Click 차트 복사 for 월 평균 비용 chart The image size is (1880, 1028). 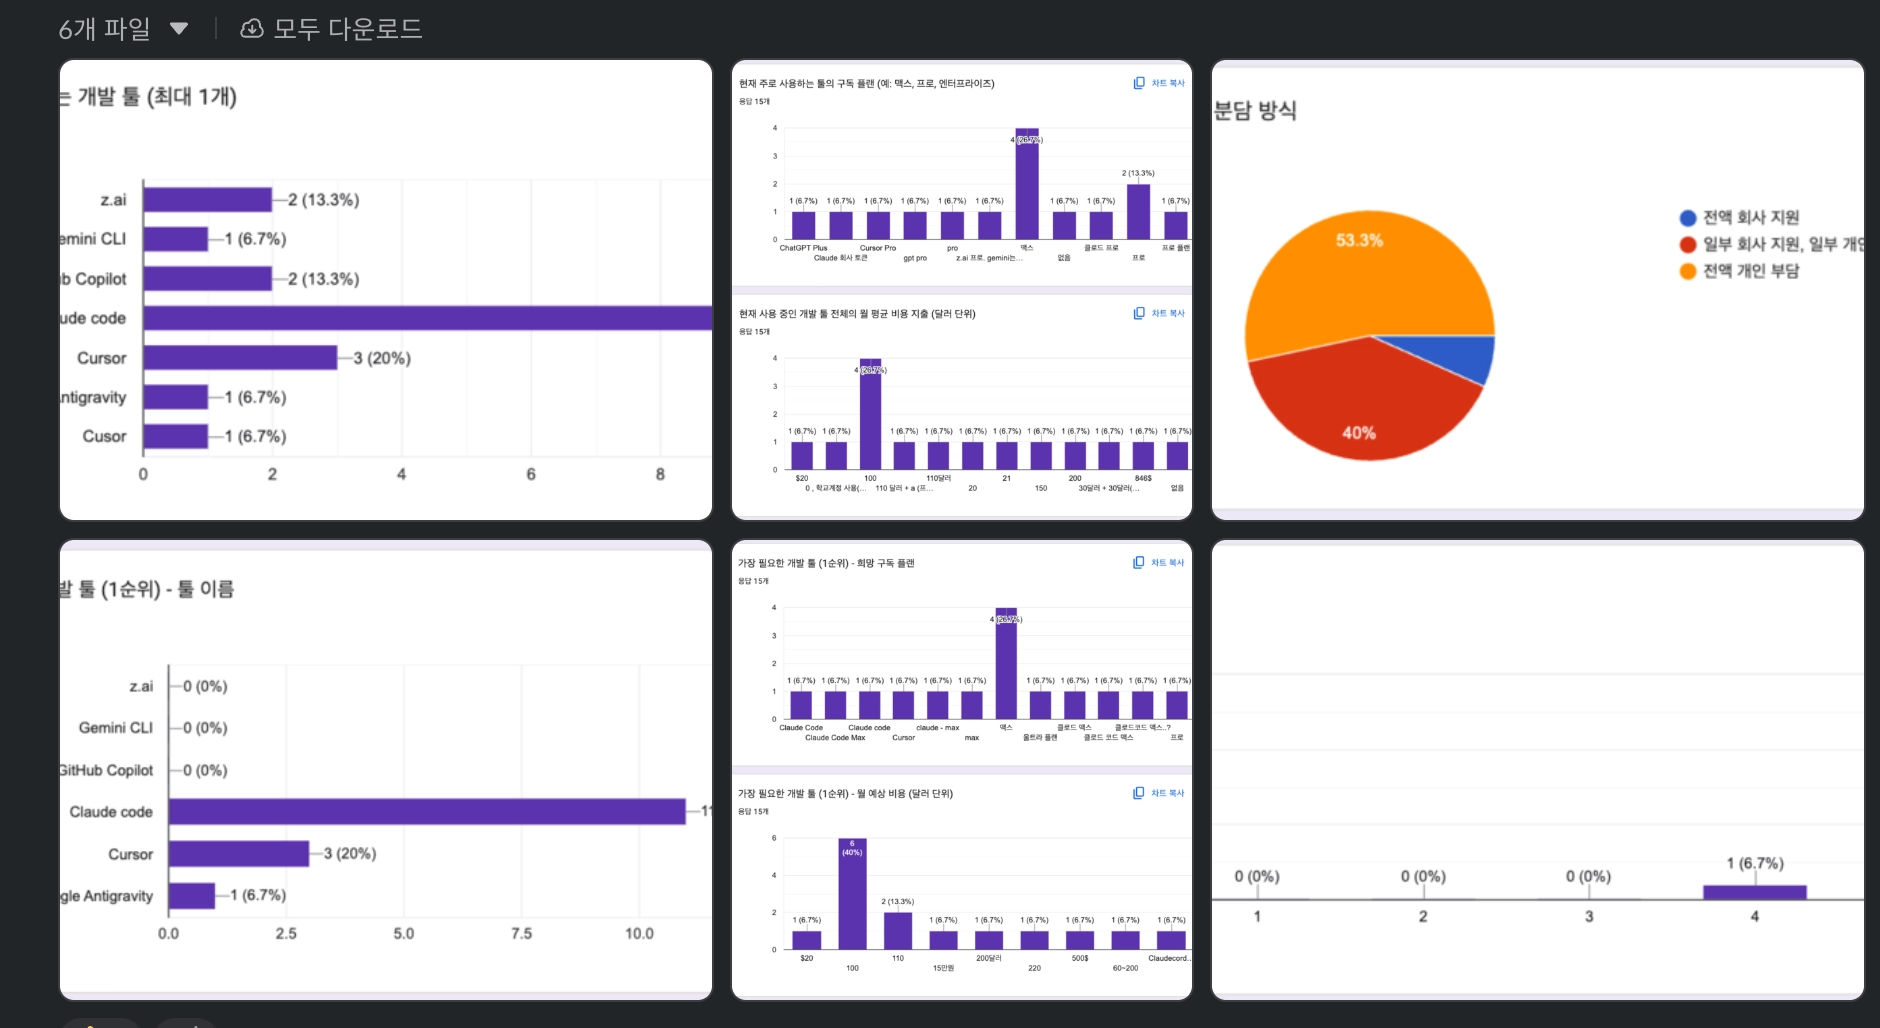tap(1167, 313)
